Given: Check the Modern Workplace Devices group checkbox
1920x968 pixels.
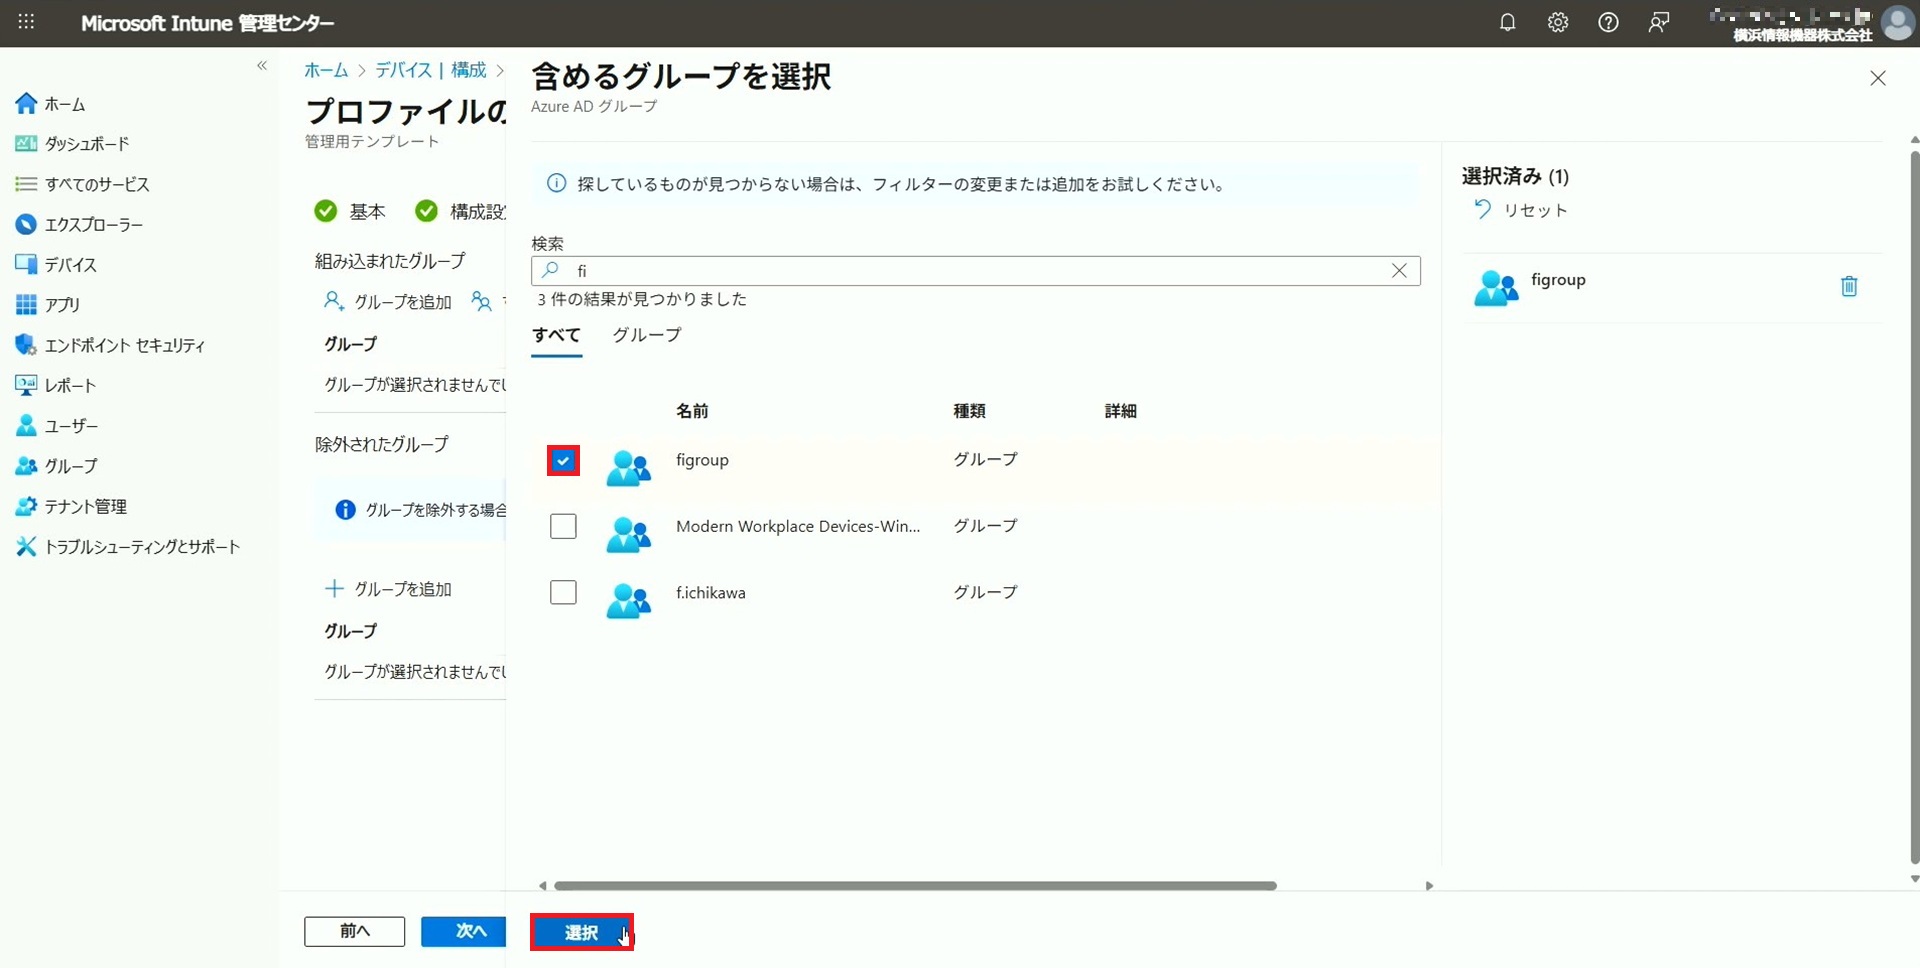Looking at the screenshot, I should pos(563,527).
